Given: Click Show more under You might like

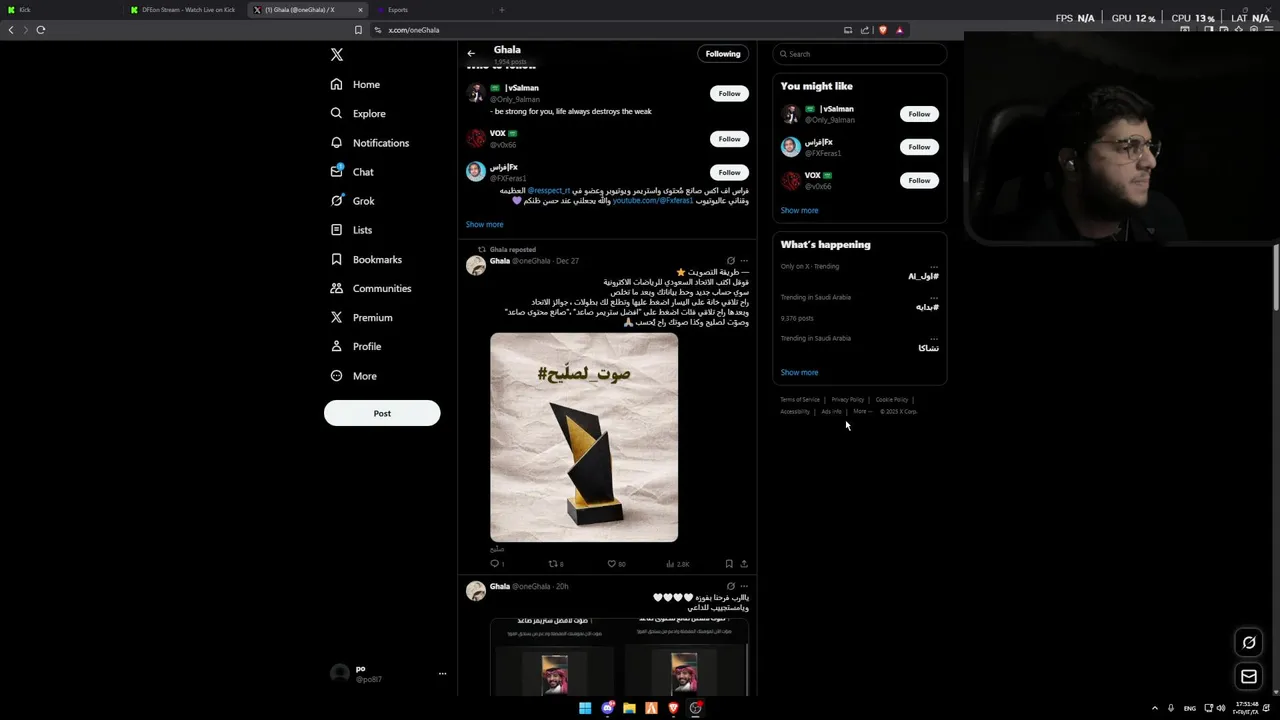Looking at the screenshot, I should point(799,211).
